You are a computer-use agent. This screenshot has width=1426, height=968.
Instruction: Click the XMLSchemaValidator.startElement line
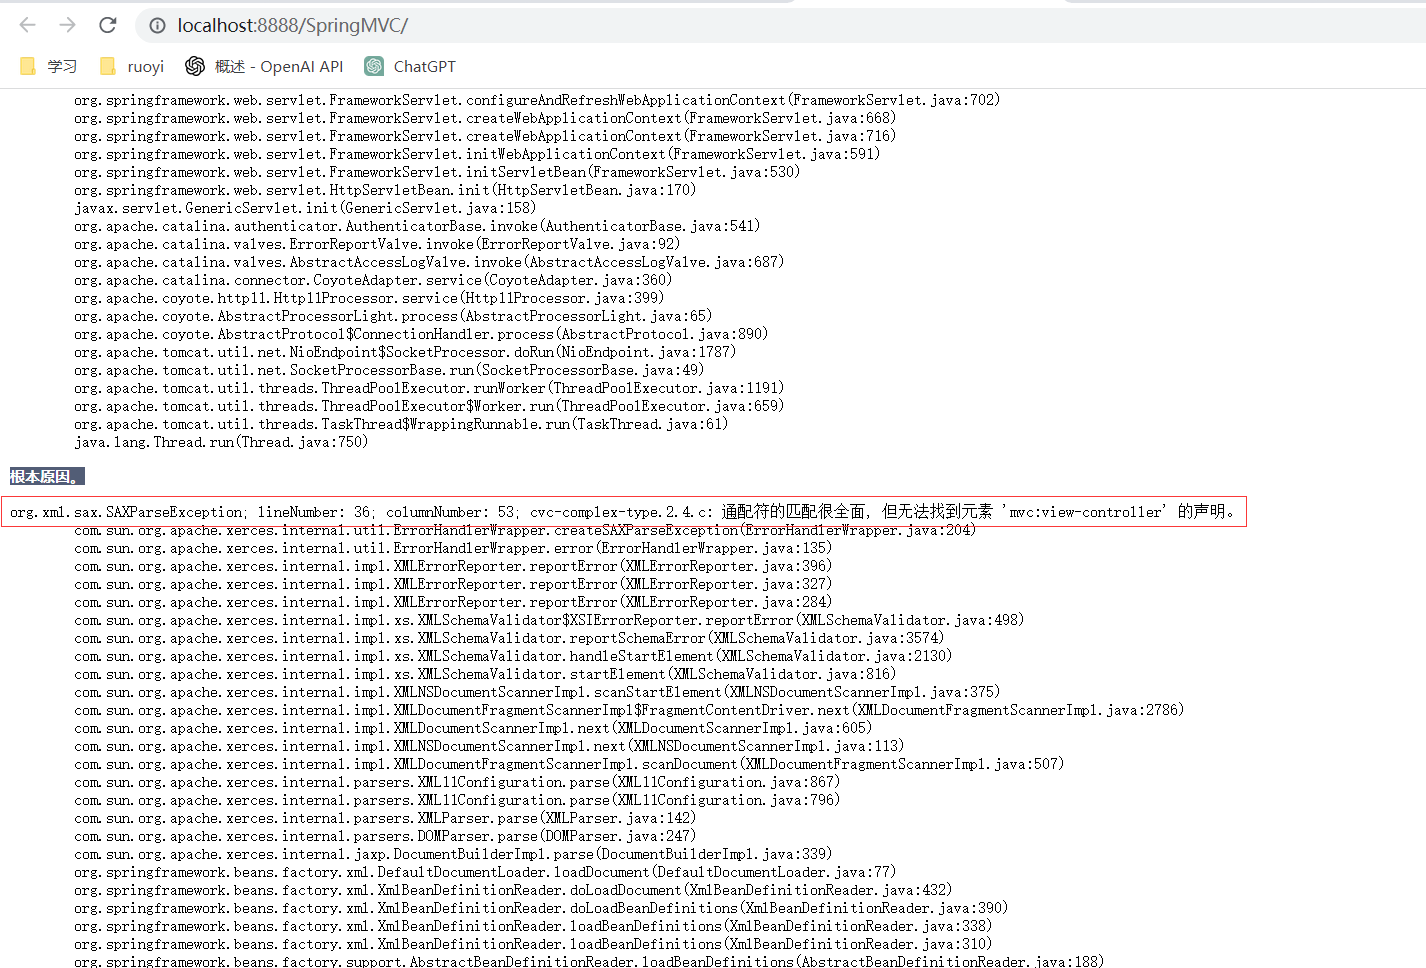tap(485, 674)
